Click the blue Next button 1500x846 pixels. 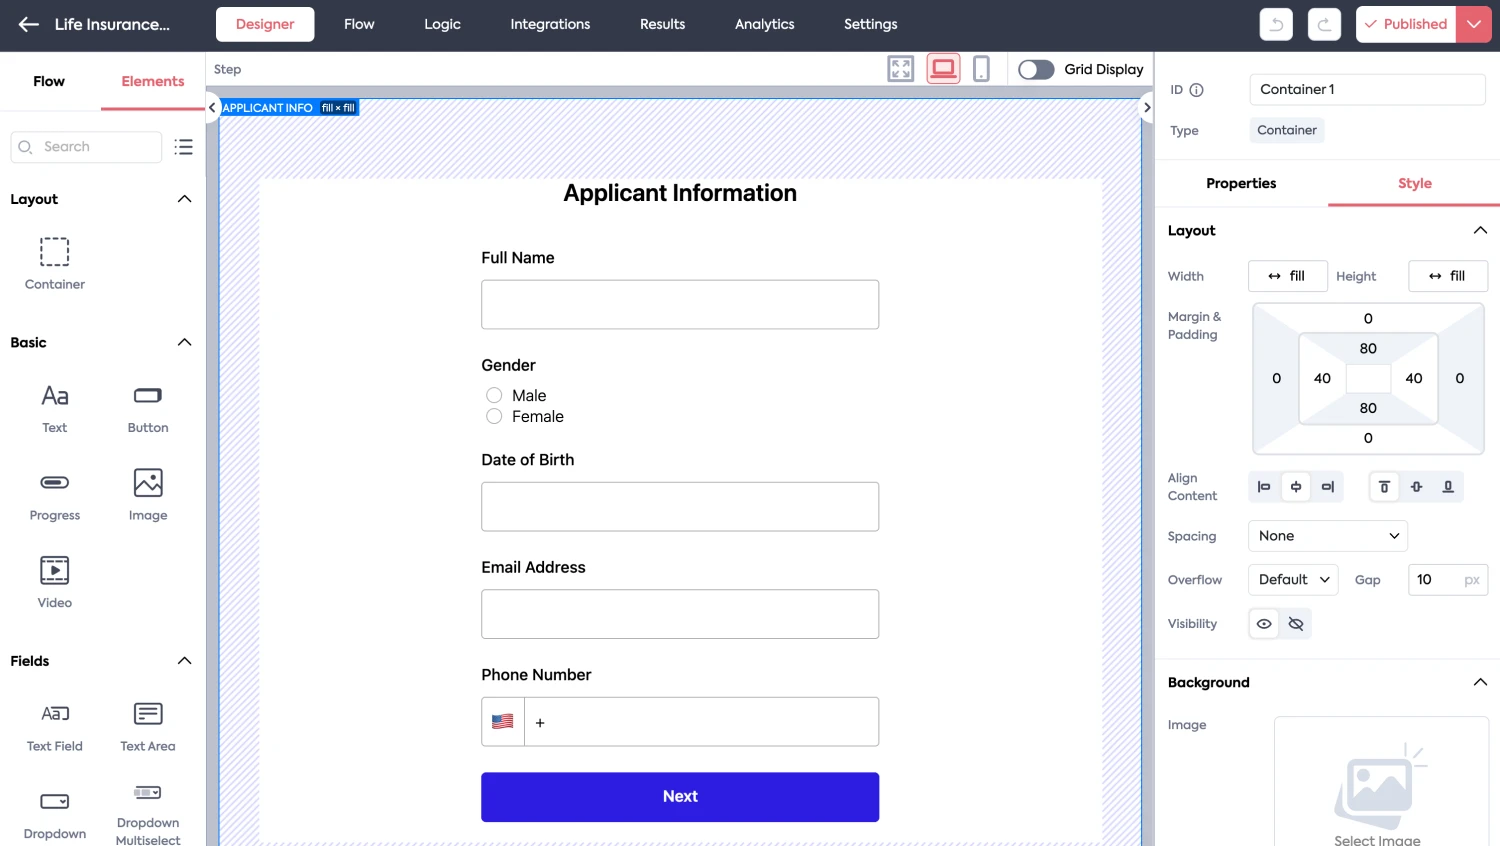[x=680, y=797]
